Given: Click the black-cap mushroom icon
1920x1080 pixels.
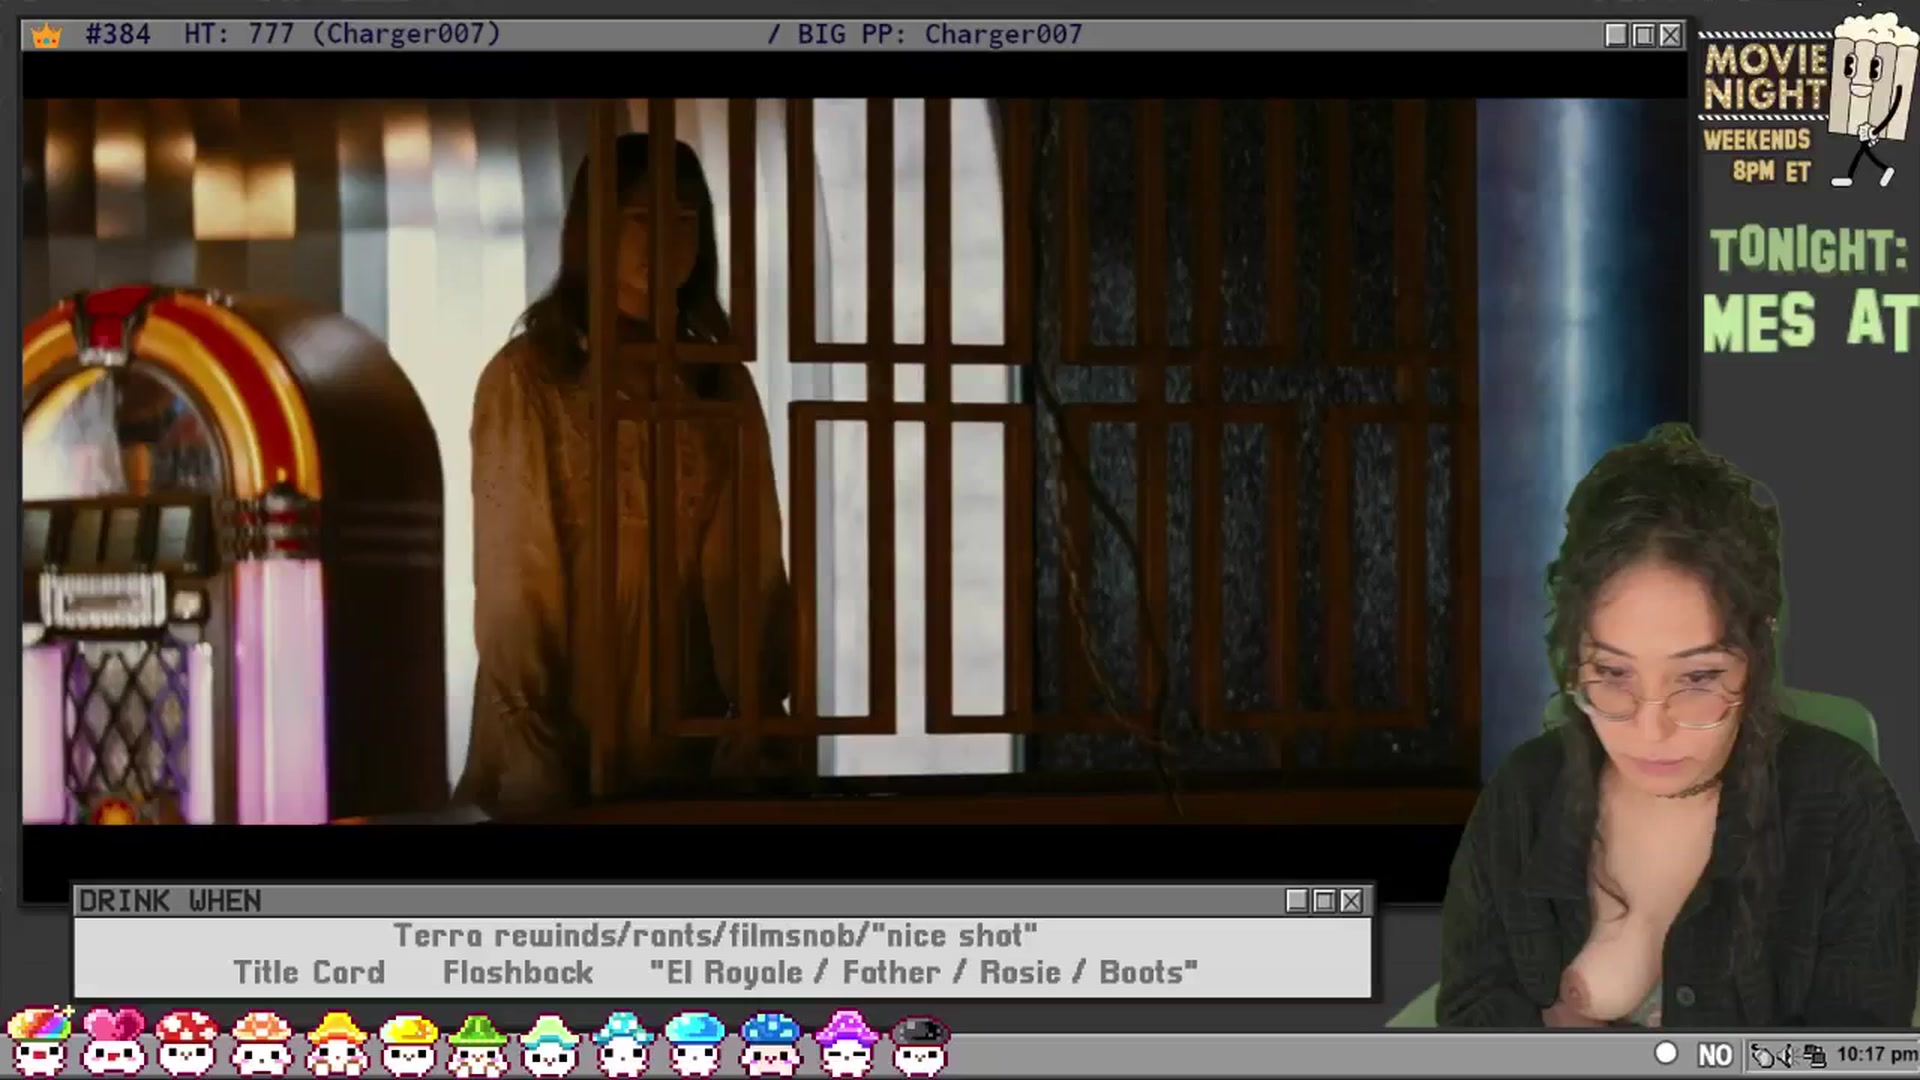Looking at the screenshot, I should [x=919, y=1044].
